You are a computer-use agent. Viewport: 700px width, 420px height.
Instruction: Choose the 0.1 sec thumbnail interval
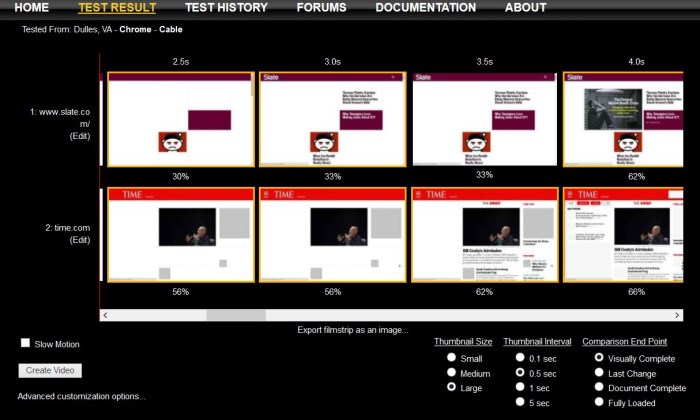pyautogui.click(x=520, y=357)
